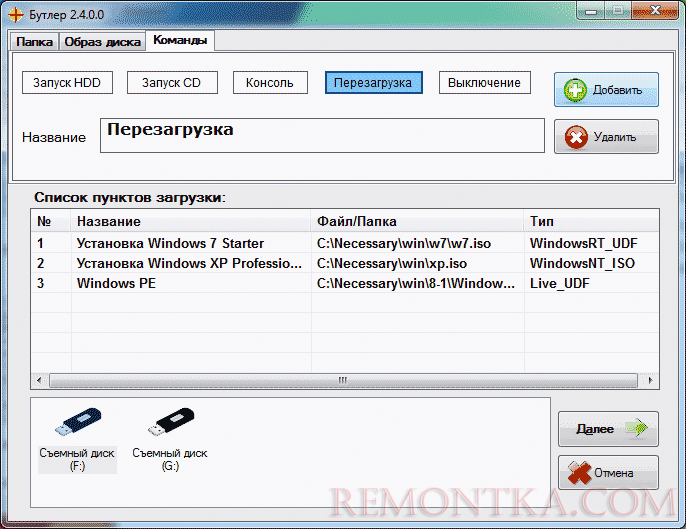Click the green plus Добавить icon

point(575,90)
